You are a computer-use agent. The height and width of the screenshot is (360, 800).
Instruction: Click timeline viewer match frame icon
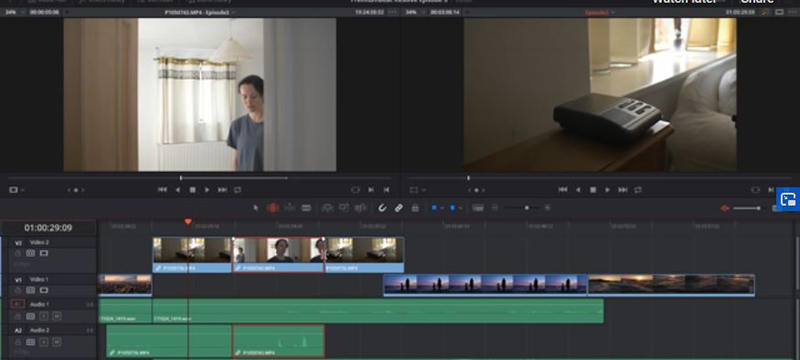(756, 190)
